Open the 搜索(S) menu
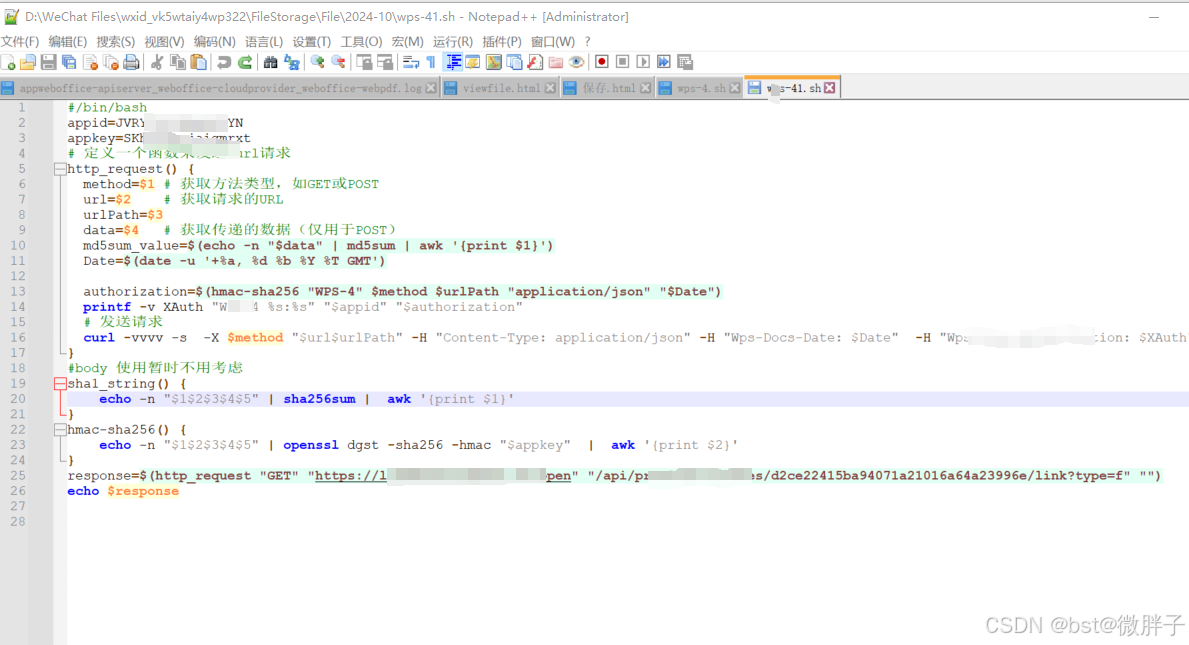This screenshot has height=645, width=1189. point(115,42)
